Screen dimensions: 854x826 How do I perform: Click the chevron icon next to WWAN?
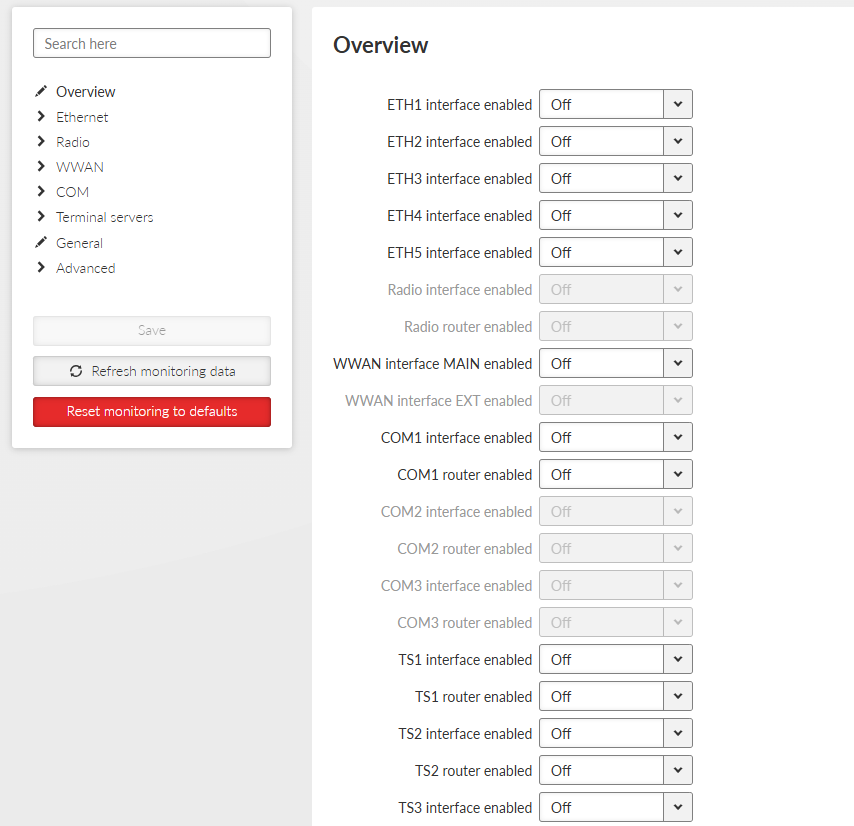tap(41, 167)
